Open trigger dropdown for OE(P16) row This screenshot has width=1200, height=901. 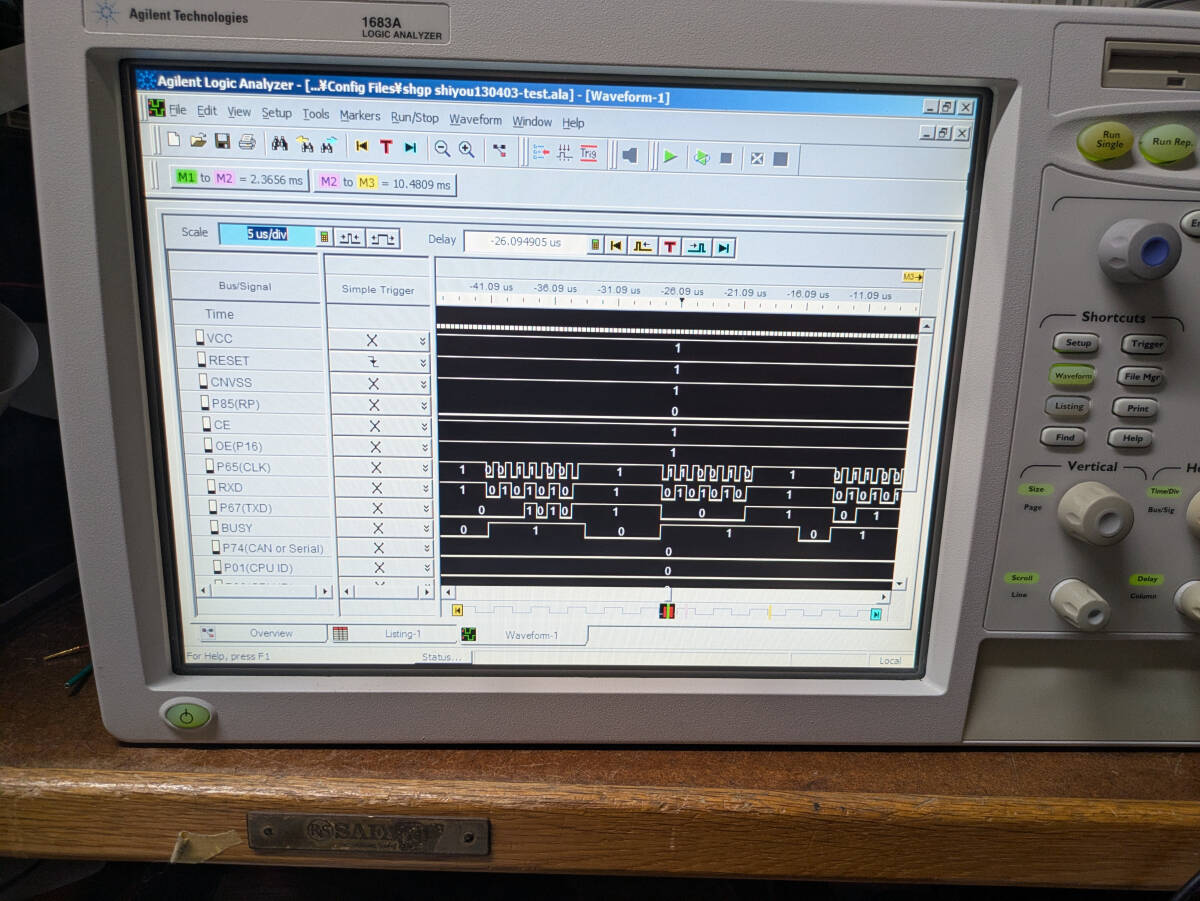tap(423, 447)
